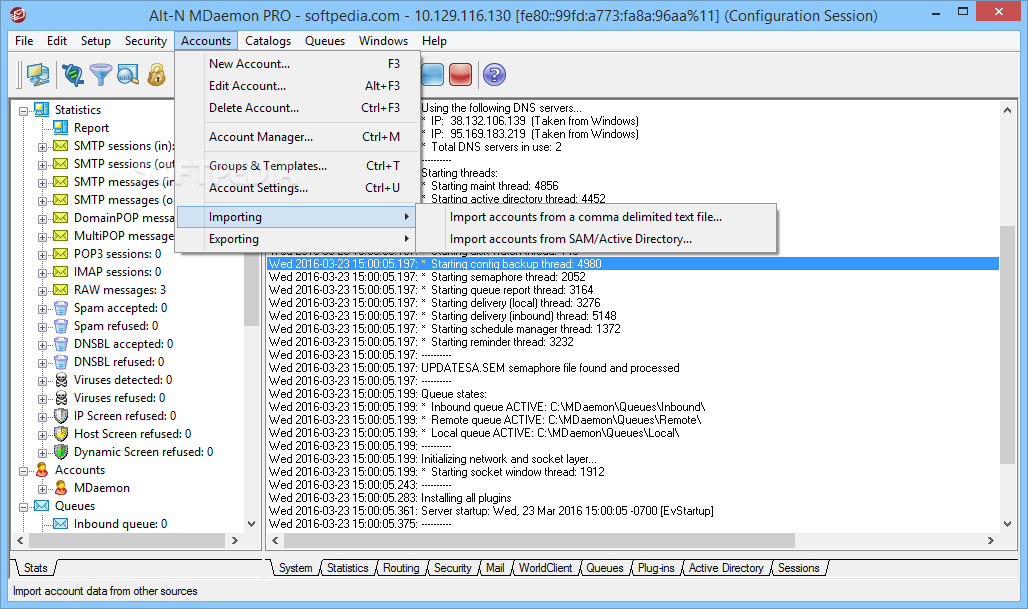Viewport: 1028px width, 609px height.
Task: Click the purple question mark help icon
Action: pyautogui.click(x=494, y=75)
